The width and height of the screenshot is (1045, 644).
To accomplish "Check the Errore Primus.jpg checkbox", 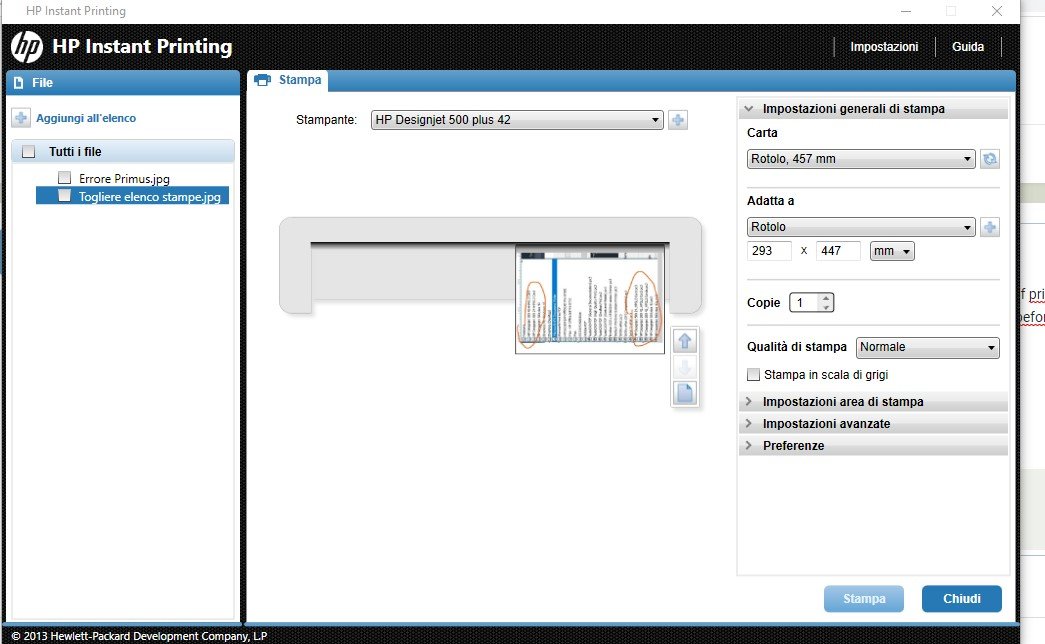I will 65,177.
